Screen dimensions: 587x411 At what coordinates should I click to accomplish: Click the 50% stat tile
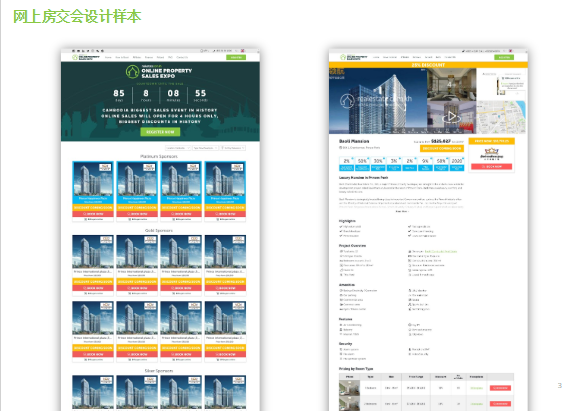tap(362, 164)
